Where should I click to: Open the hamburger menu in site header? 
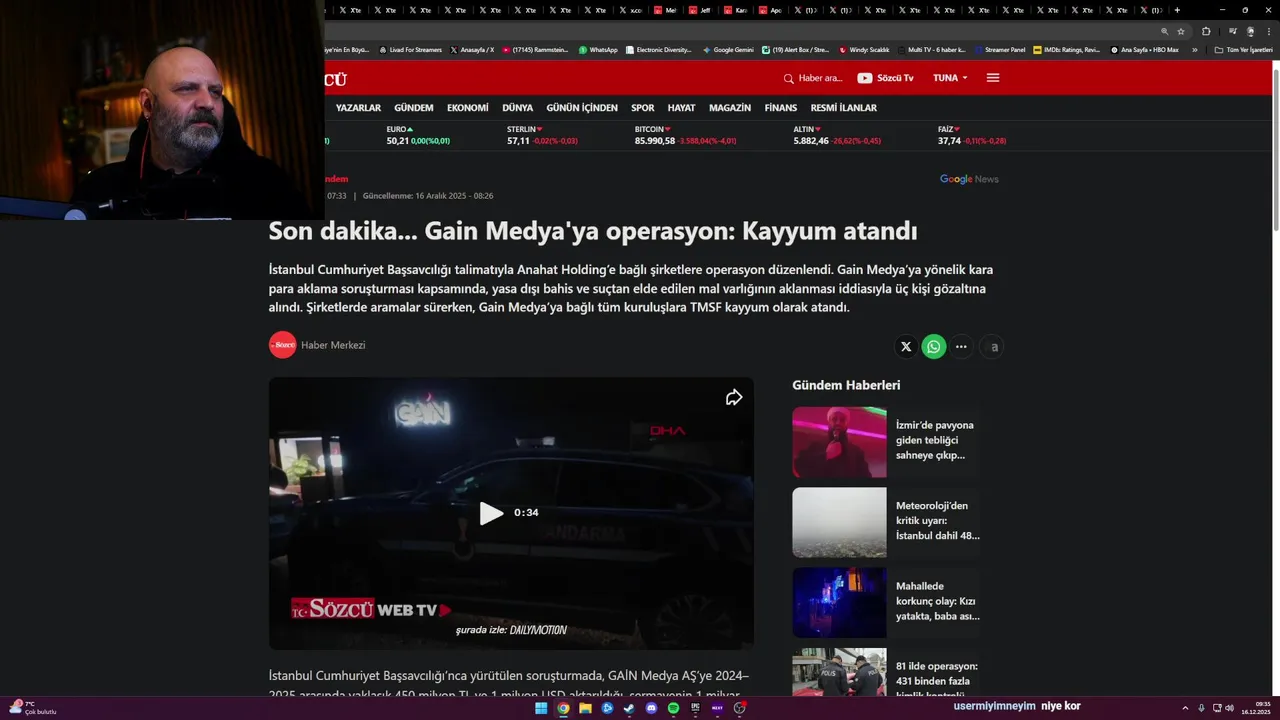pos(993,78)
